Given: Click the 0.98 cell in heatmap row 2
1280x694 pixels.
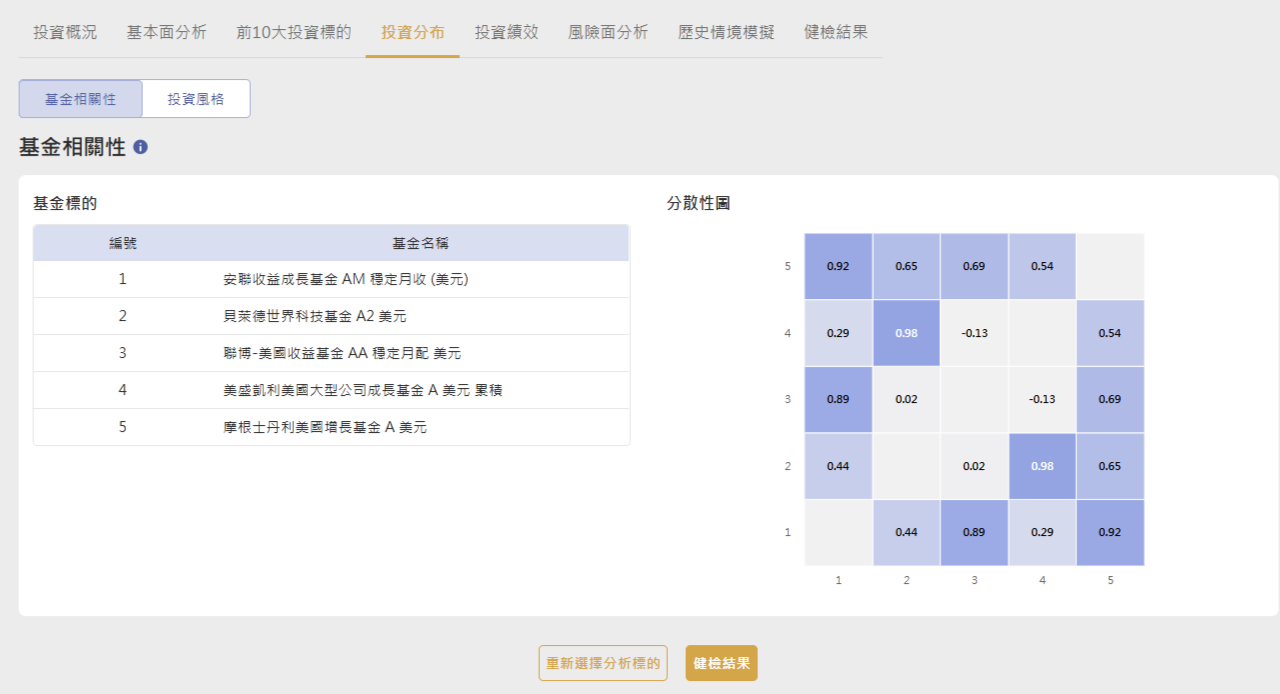Looking at the screenshot, I should (1042, 466).
